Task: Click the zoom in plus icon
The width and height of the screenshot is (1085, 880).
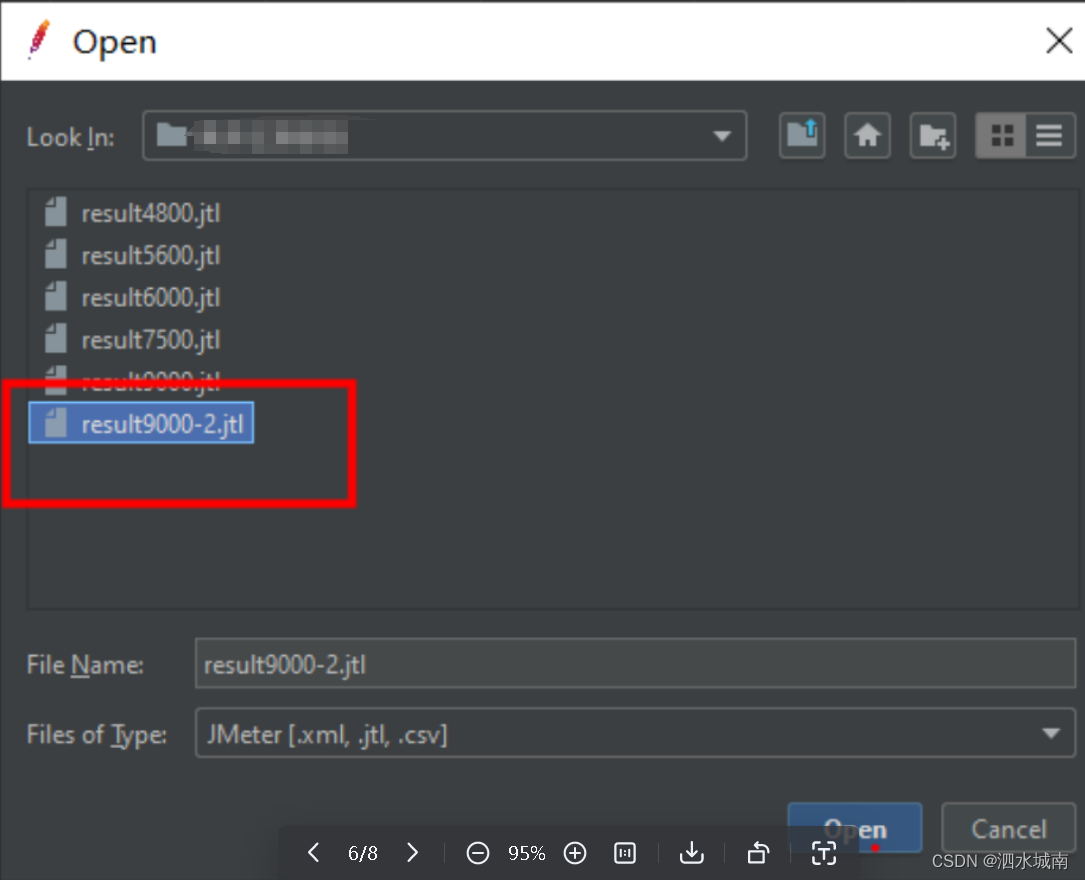Action: 575,853
